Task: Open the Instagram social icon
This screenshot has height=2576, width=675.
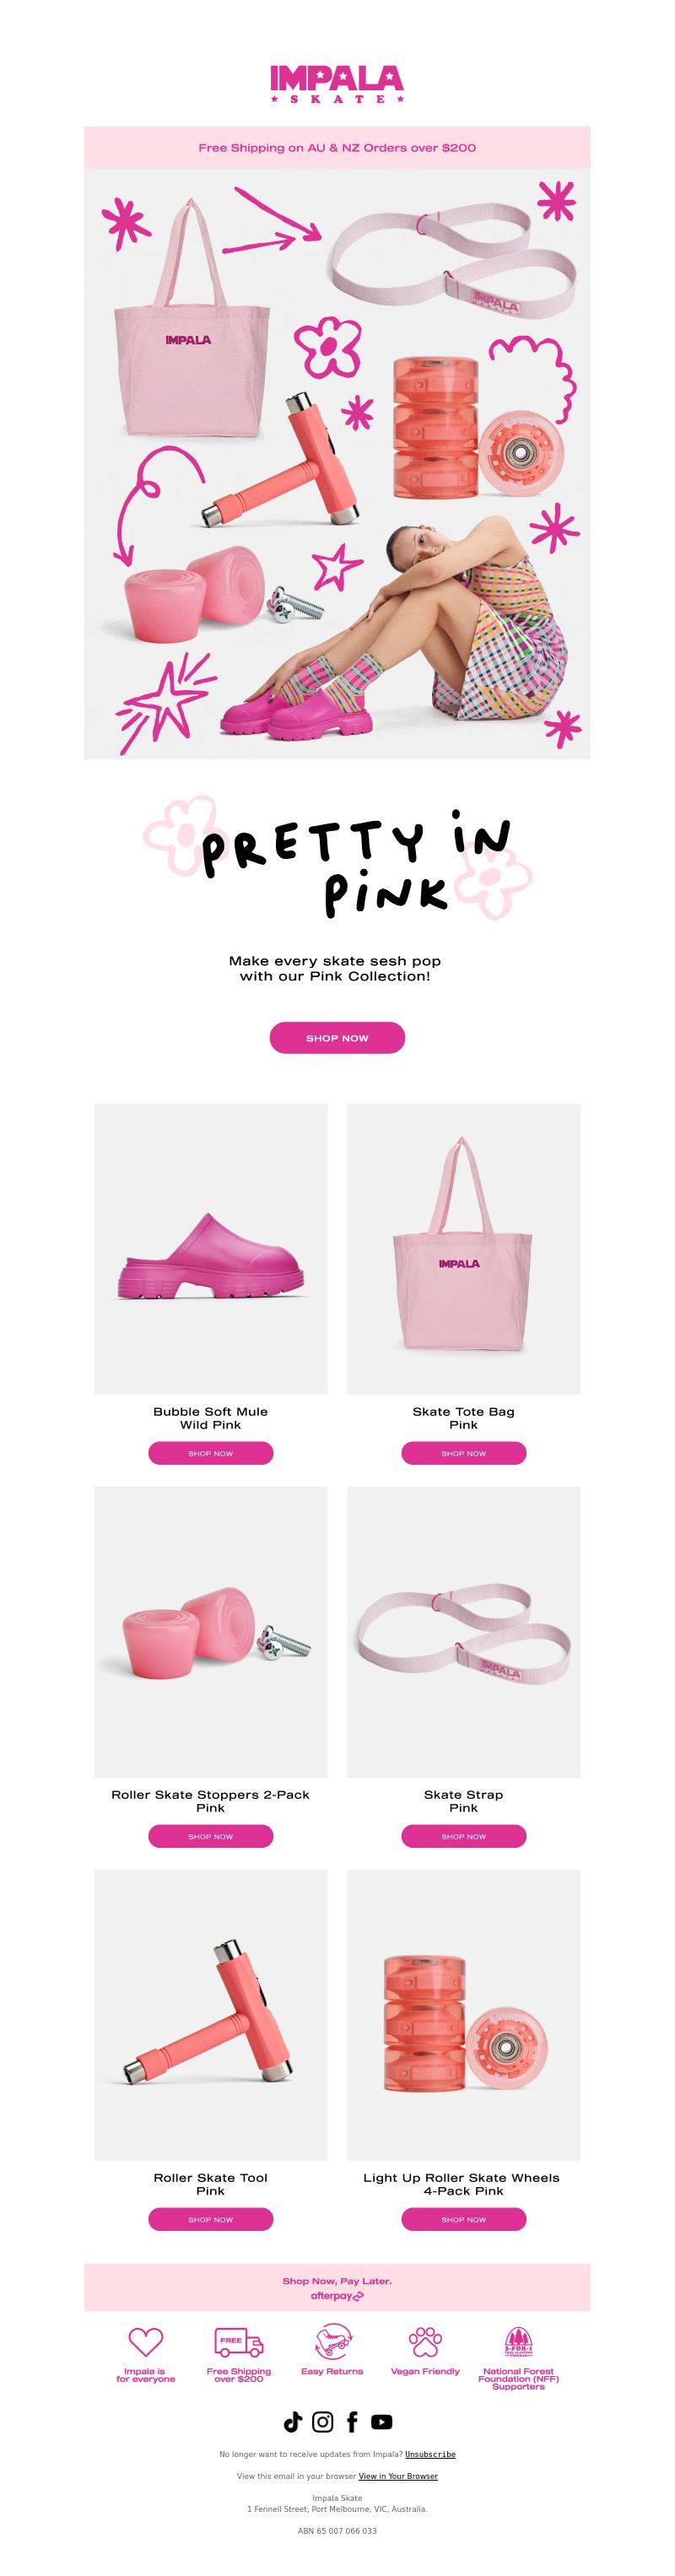Action: (322, 2421)
